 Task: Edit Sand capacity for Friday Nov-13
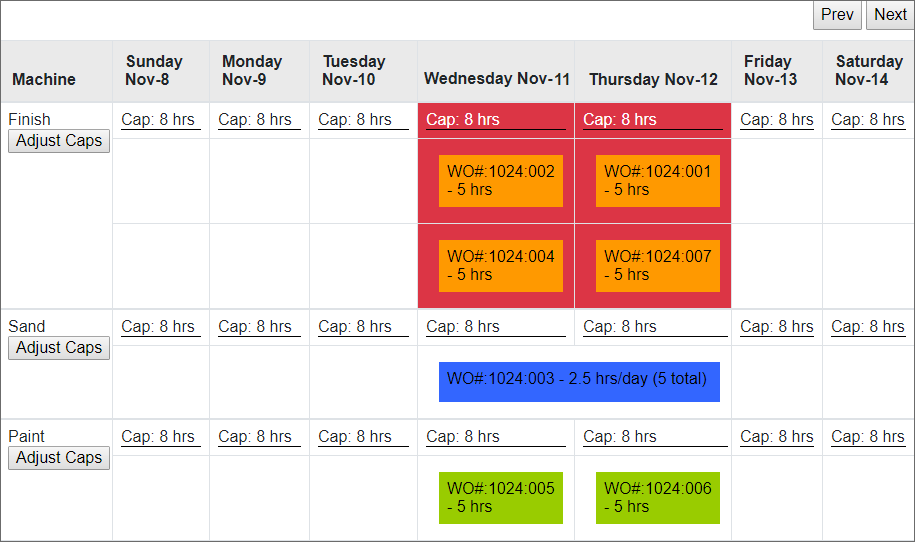777,327
